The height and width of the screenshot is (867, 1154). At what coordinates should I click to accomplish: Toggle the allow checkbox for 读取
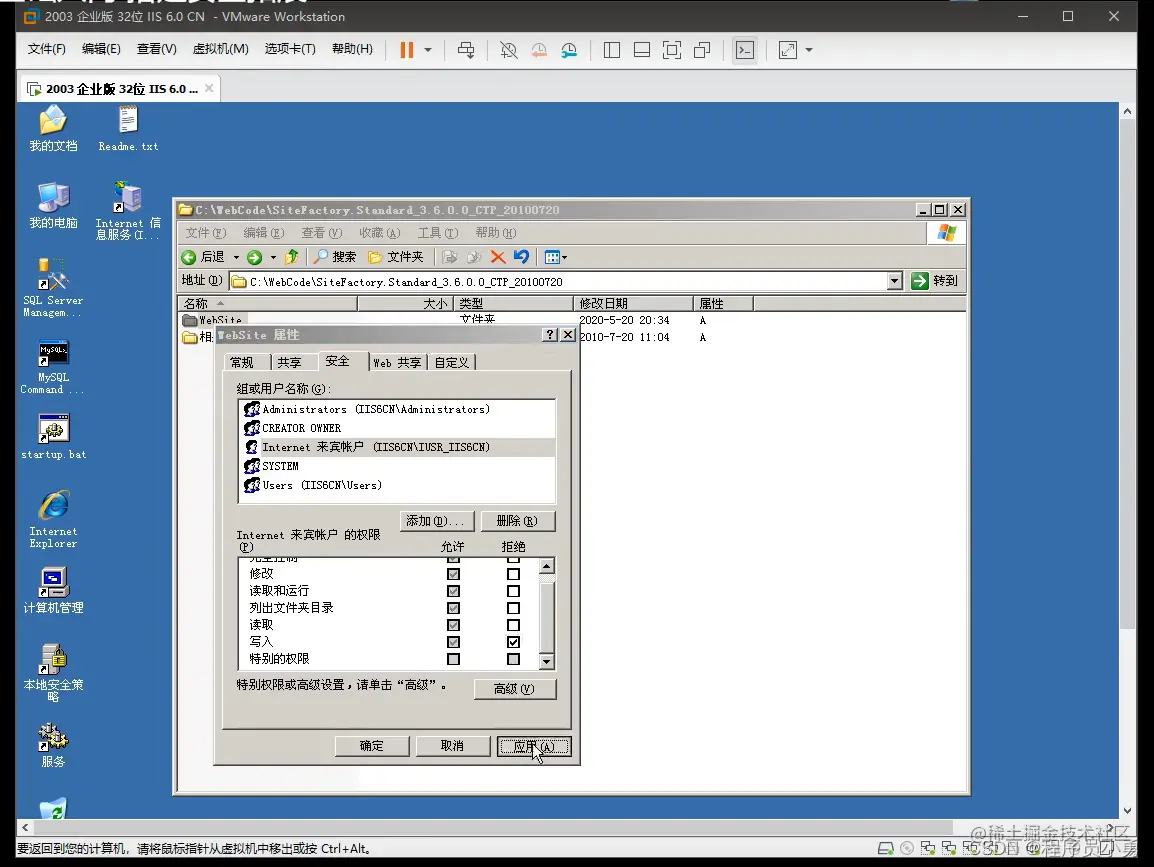coord(453,625)
